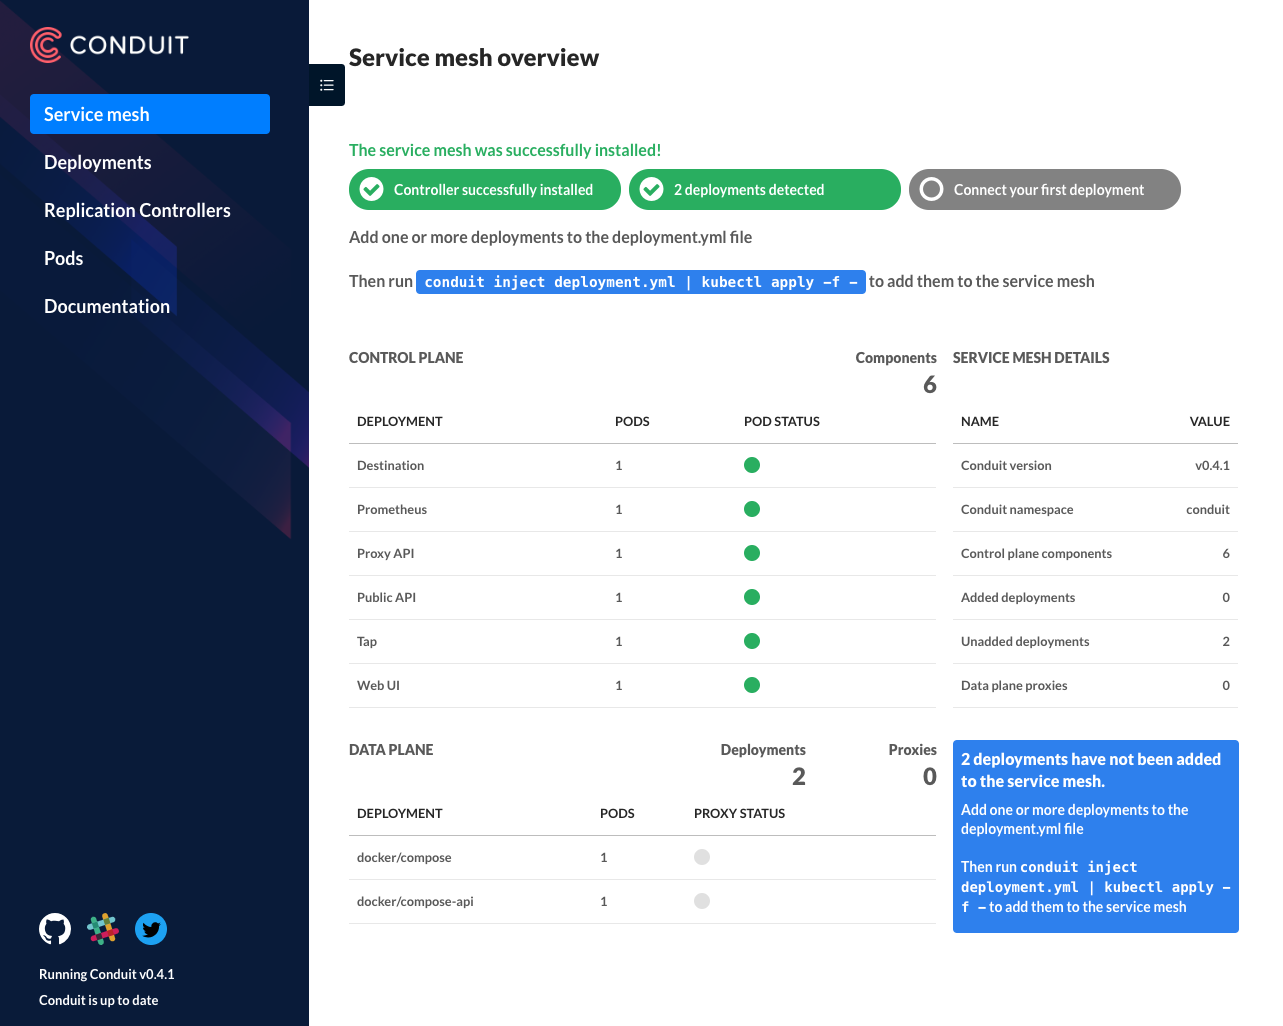Click the Controller successfully installed pill
Image resolution: width=1283 pixels, height=1026 pixels.
point(485,189)
